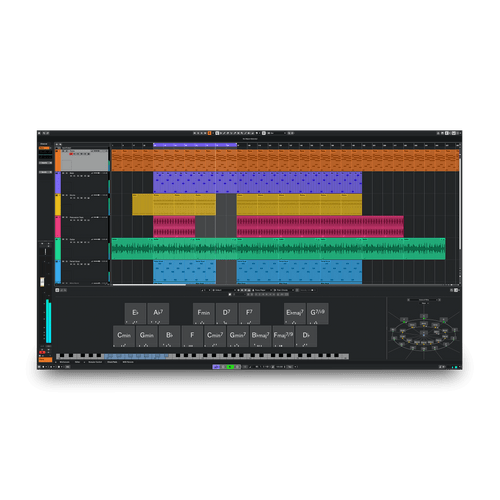Trigger the Gmin7 chord pad
The height and width of the screenshot is (500, 500).
(238, 336)
